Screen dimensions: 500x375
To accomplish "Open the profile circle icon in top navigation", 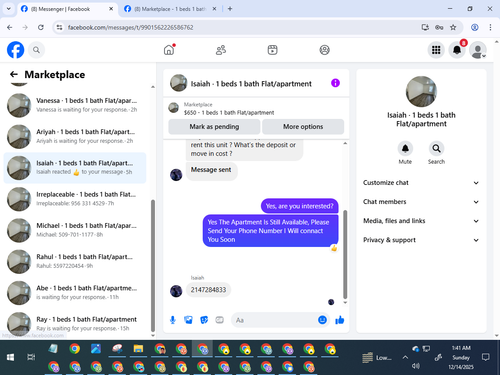I will (x=325, y=50).
